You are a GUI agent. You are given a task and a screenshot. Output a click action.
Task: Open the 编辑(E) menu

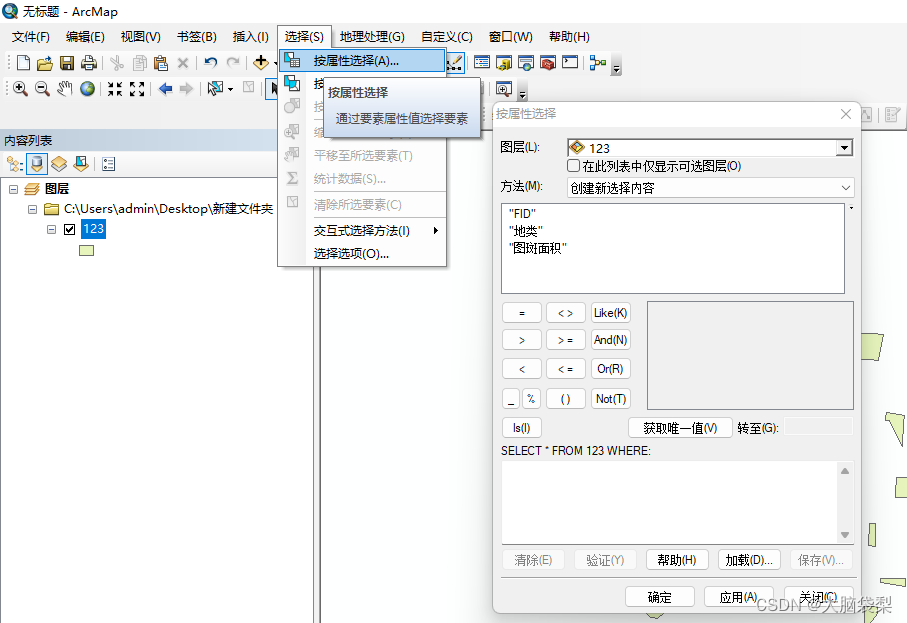(x=85, y=37)
